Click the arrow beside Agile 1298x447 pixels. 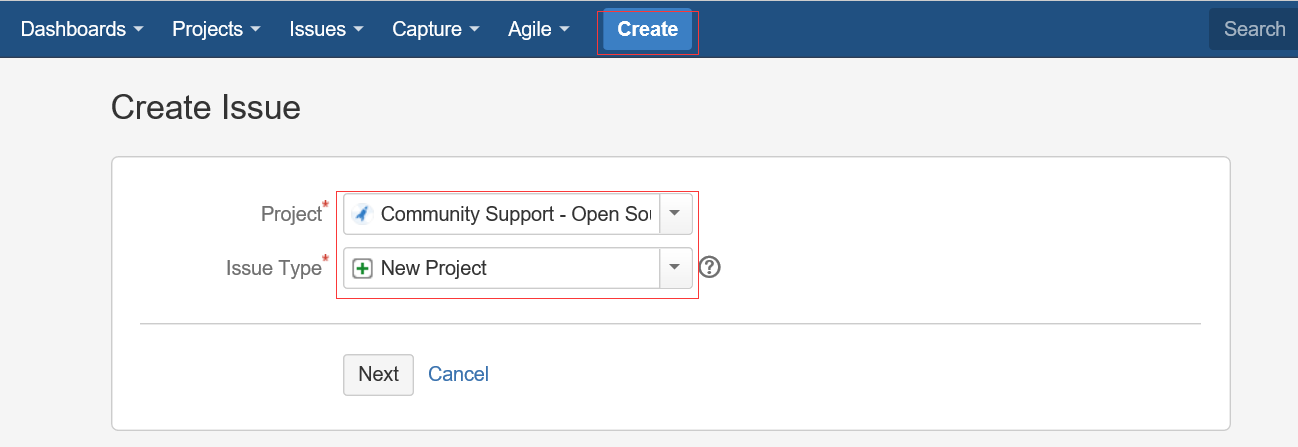click(565, 30)
